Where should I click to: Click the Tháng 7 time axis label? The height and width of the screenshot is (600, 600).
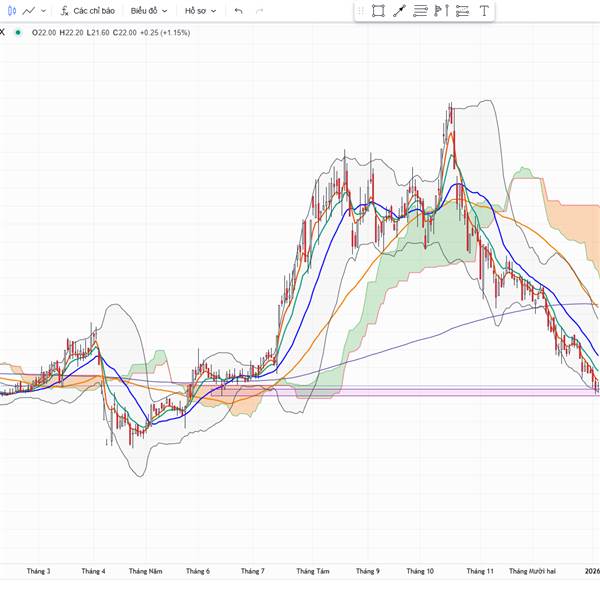pos(253,571)
